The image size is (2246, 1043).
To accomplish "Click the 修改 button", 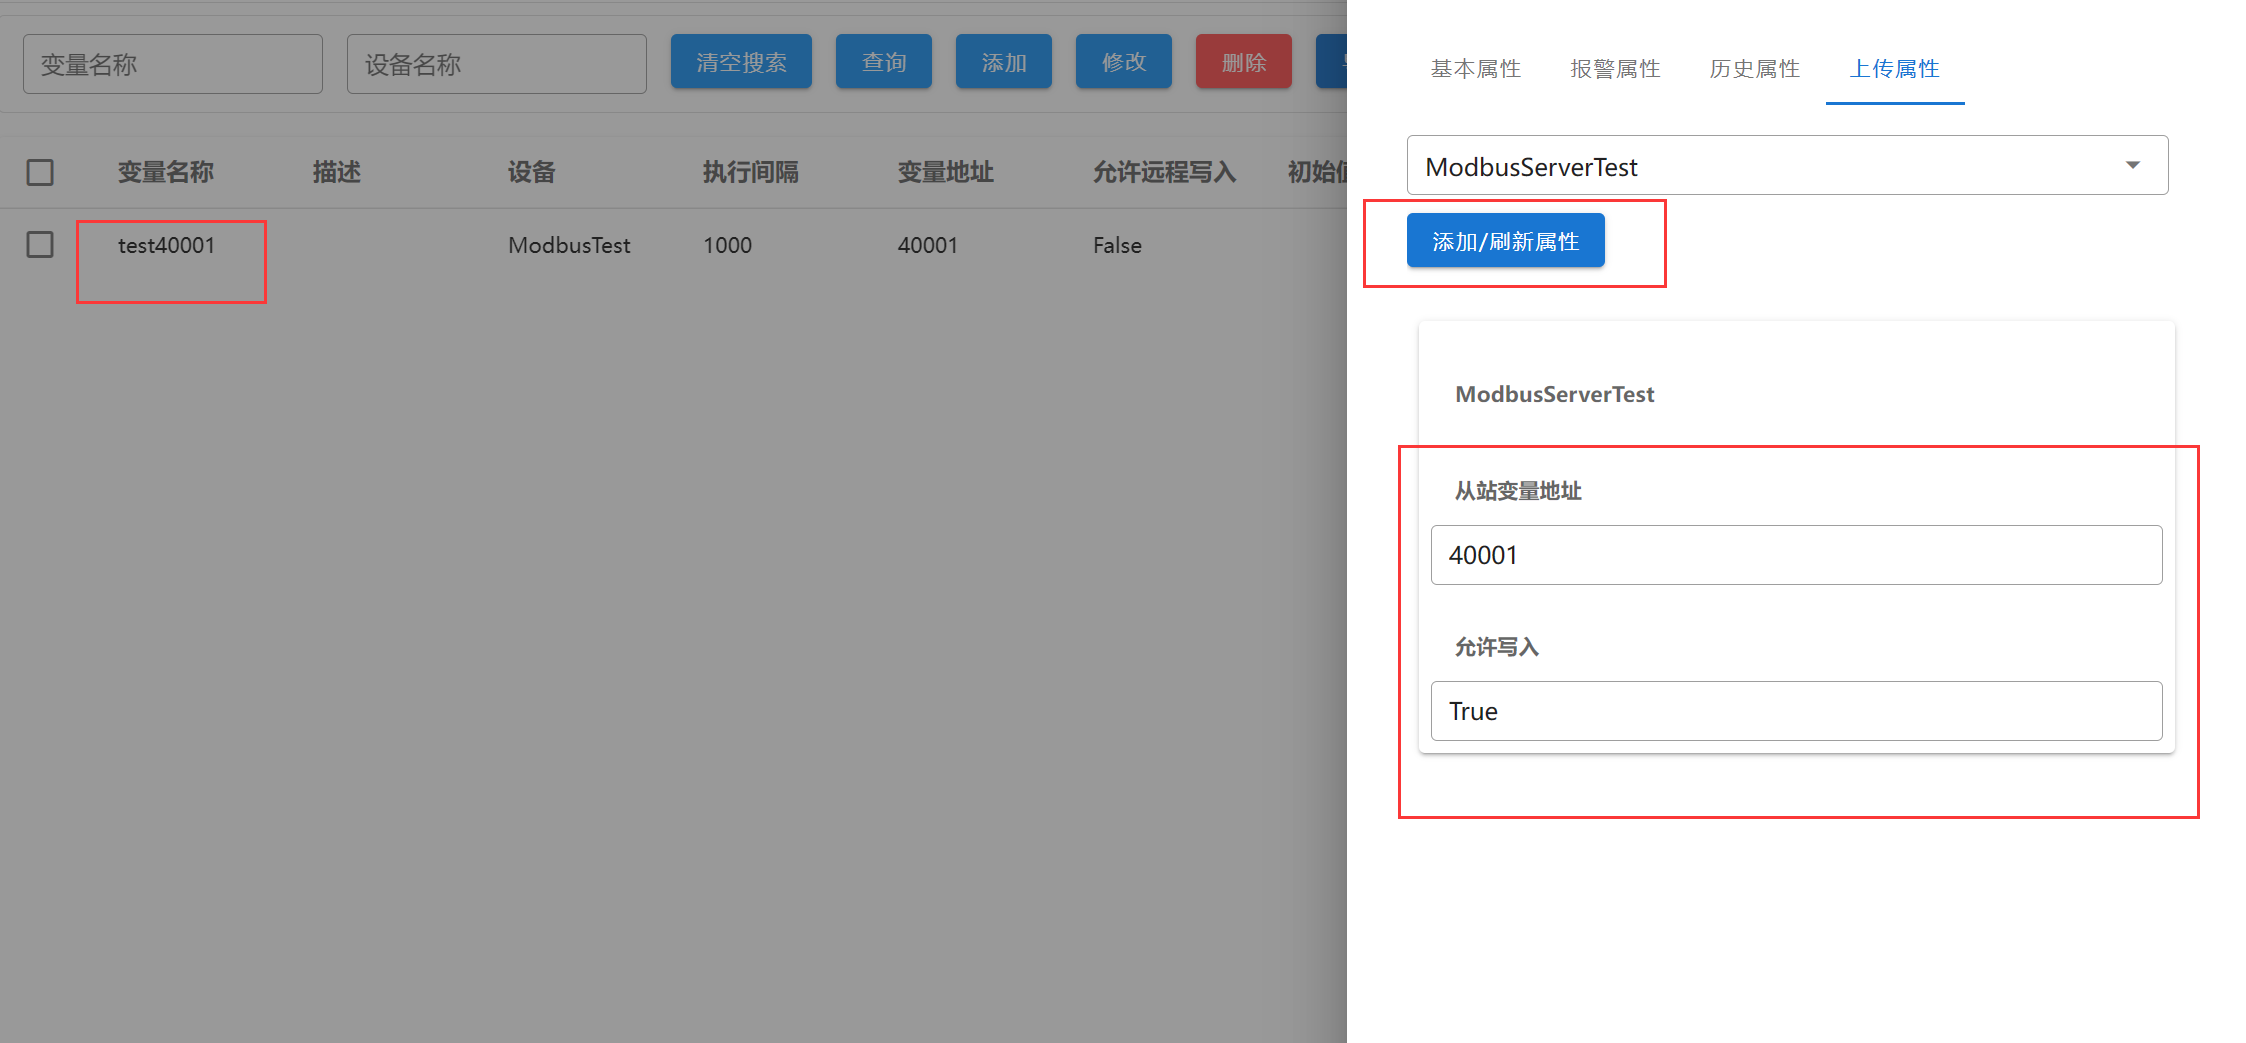I will 1123,62.
